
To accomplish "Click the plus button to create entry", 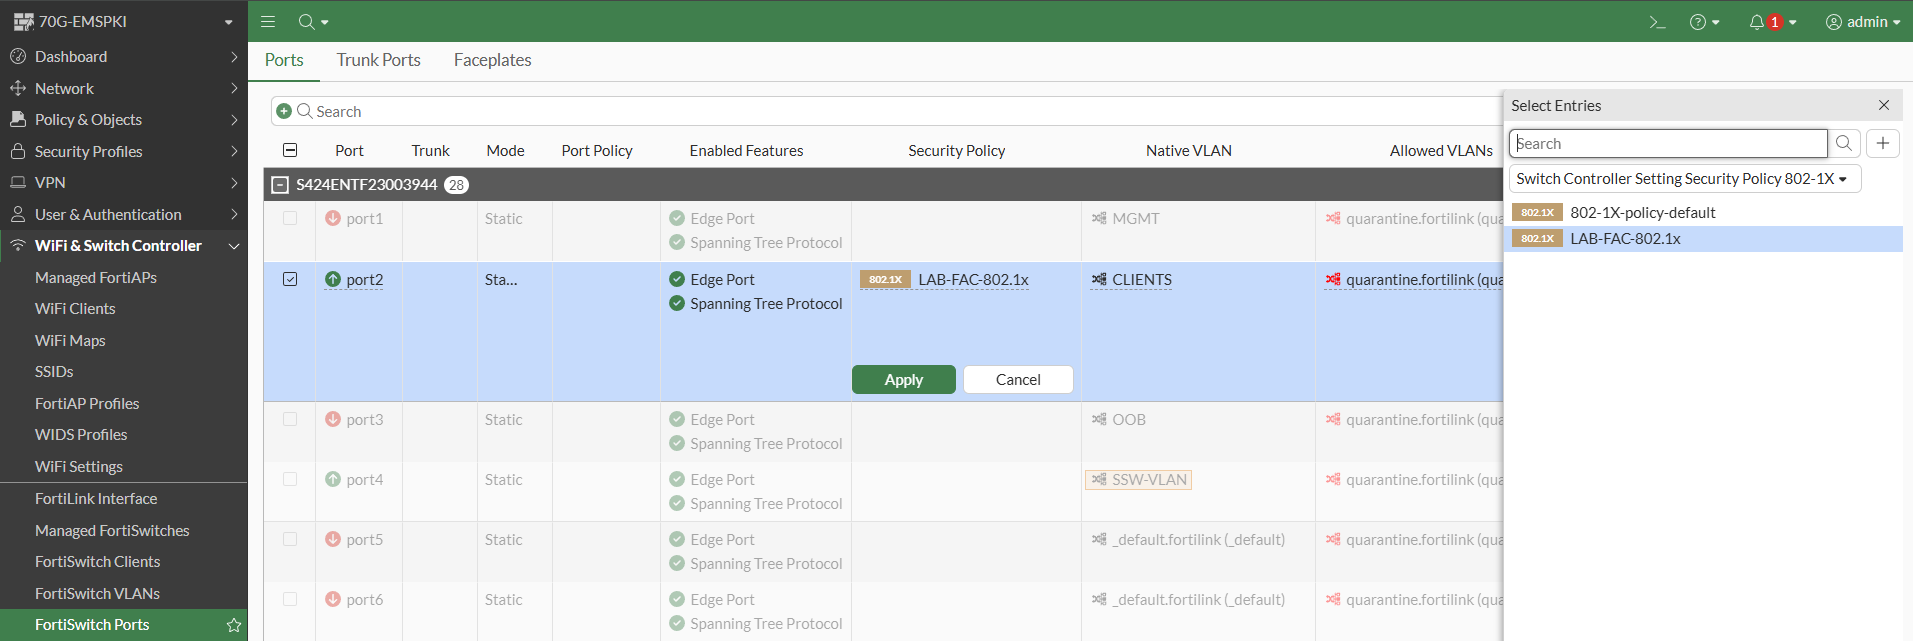I will coord(1882,143).
